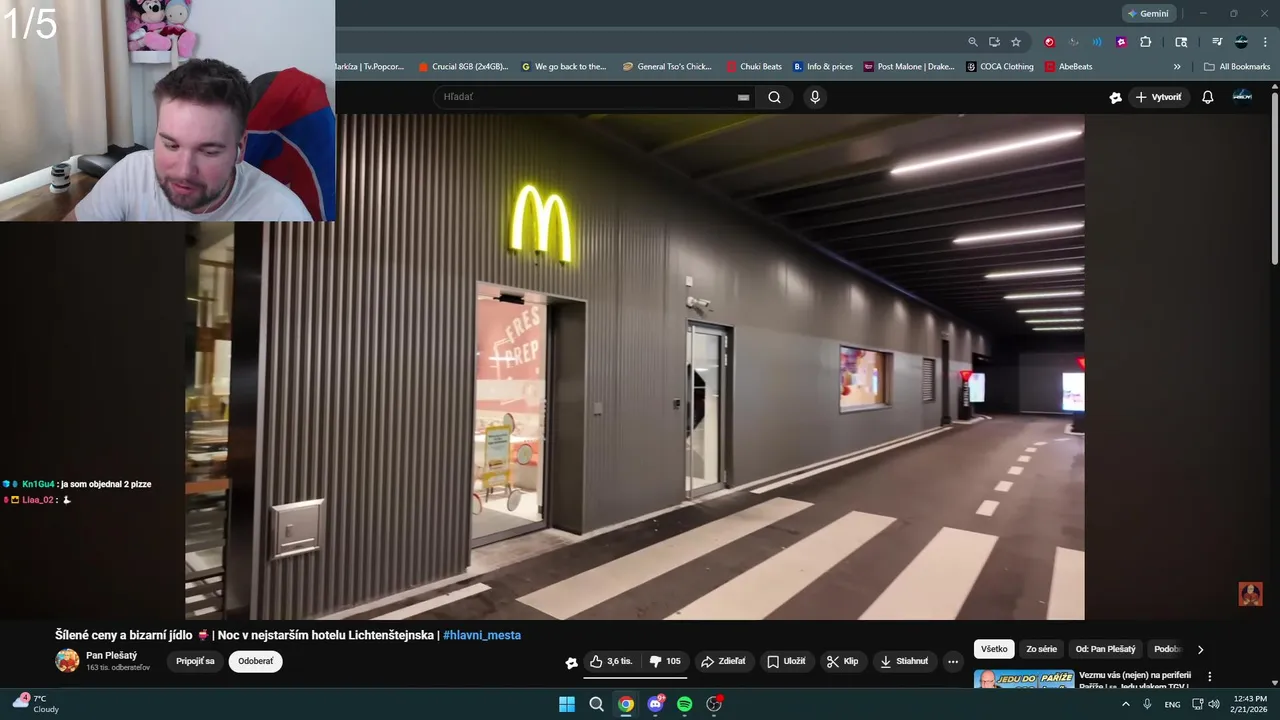Click the purple star extension icon

tap(1121, 42)
